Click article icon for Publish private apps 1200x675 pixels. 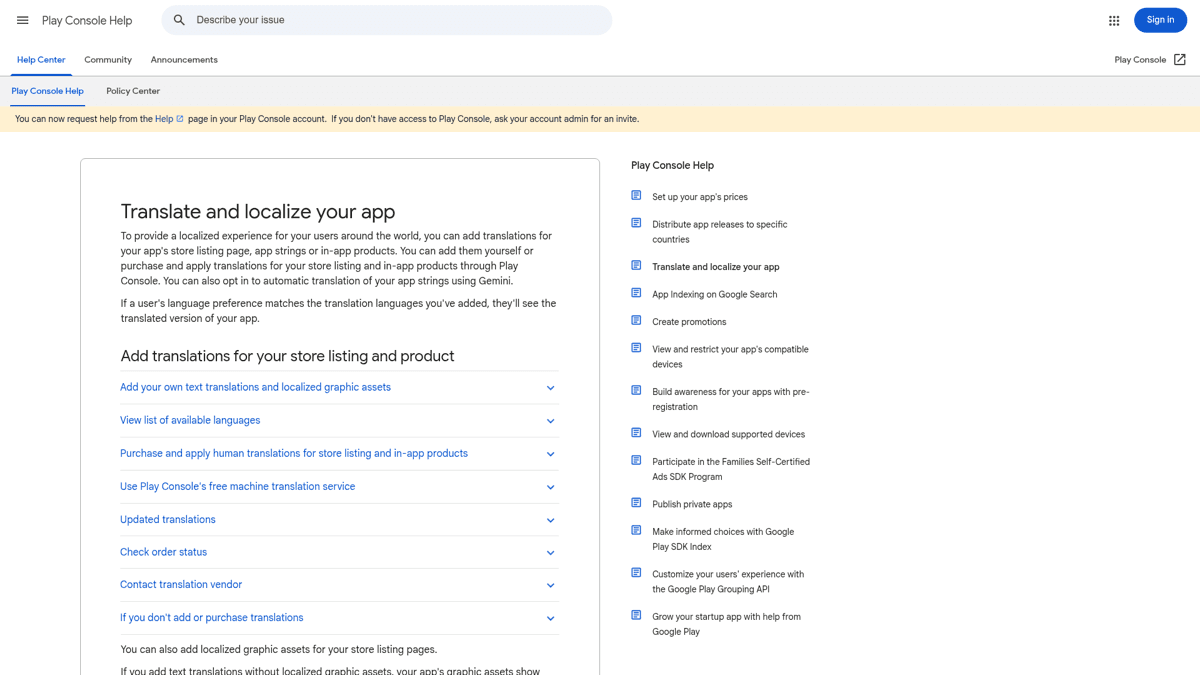coord(636,503)
